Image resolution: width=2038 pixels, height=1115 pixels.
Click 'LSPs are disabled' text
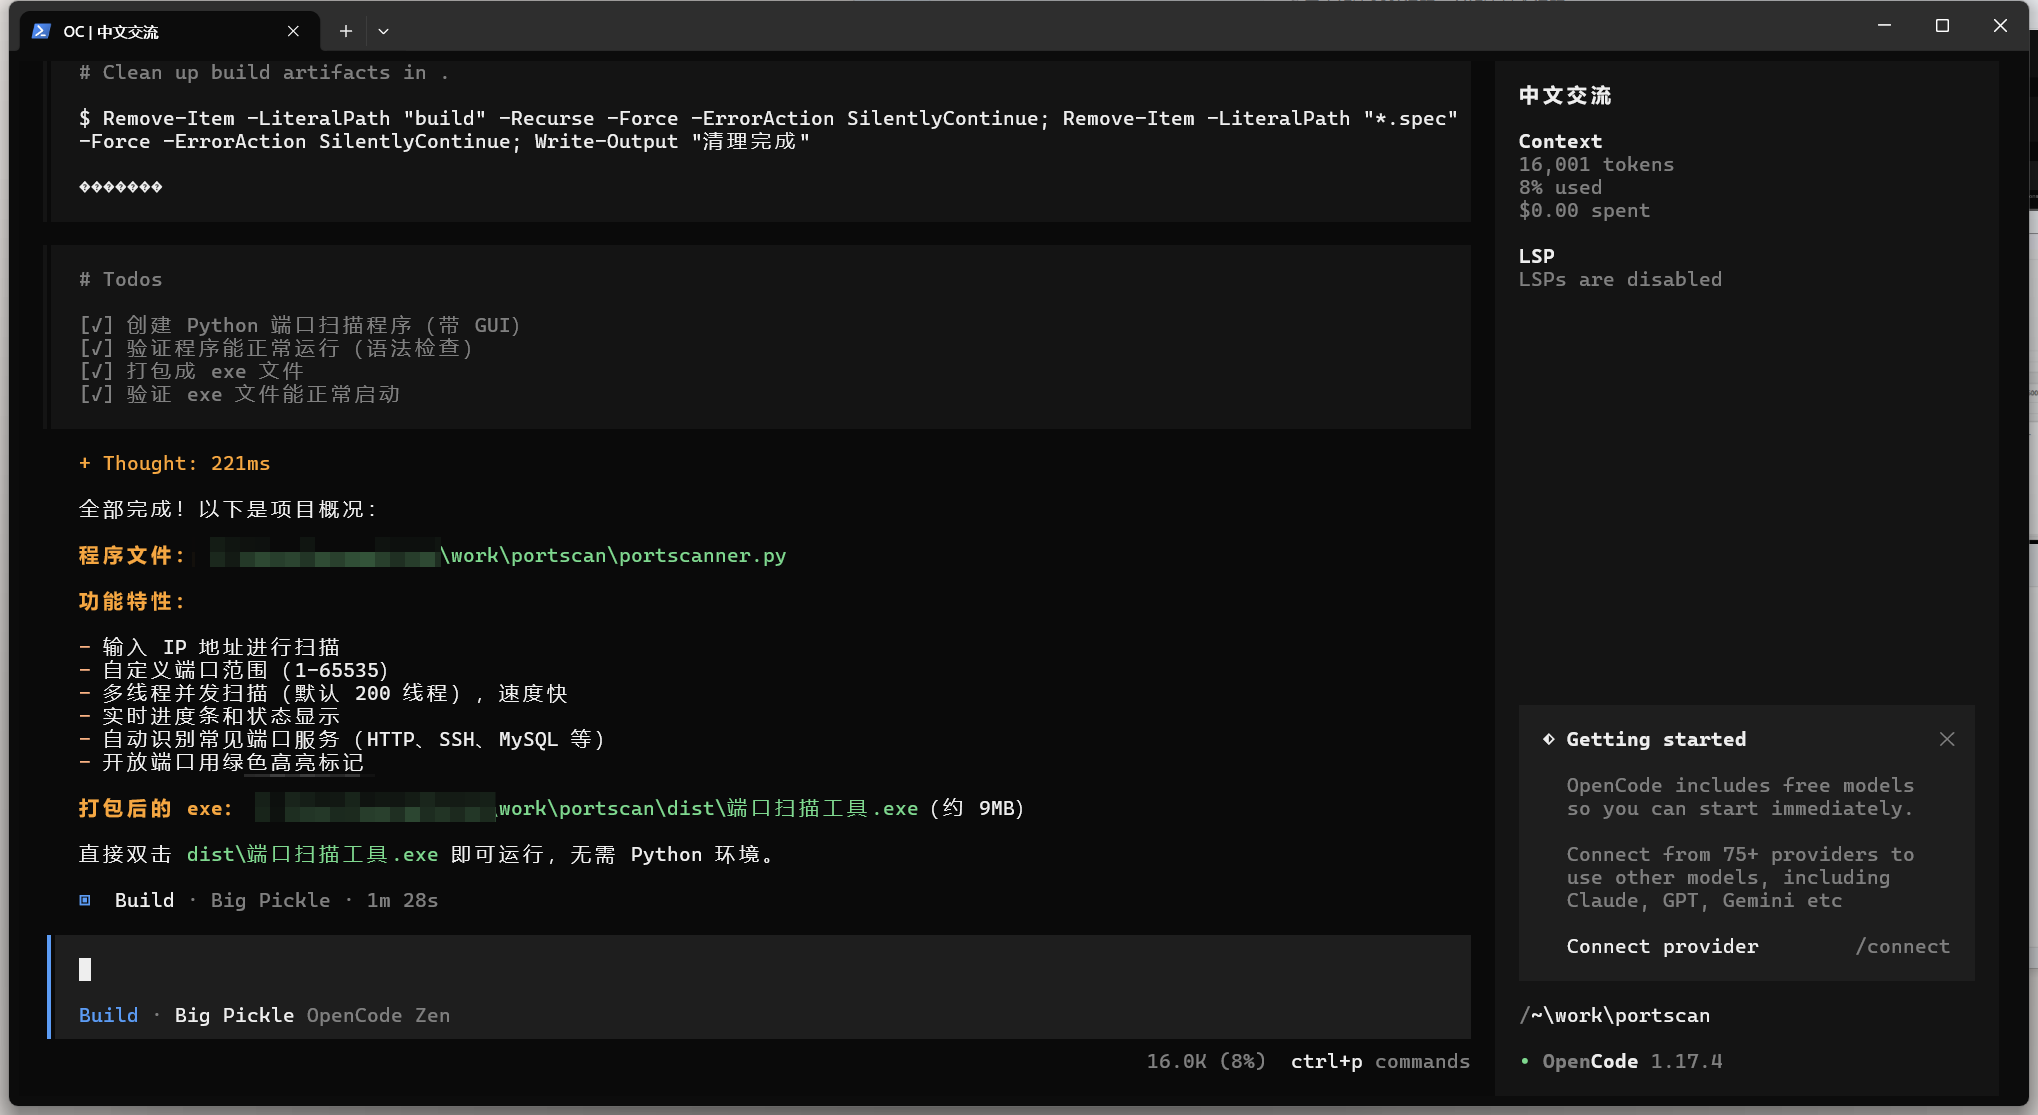[x=1620, y=279]
